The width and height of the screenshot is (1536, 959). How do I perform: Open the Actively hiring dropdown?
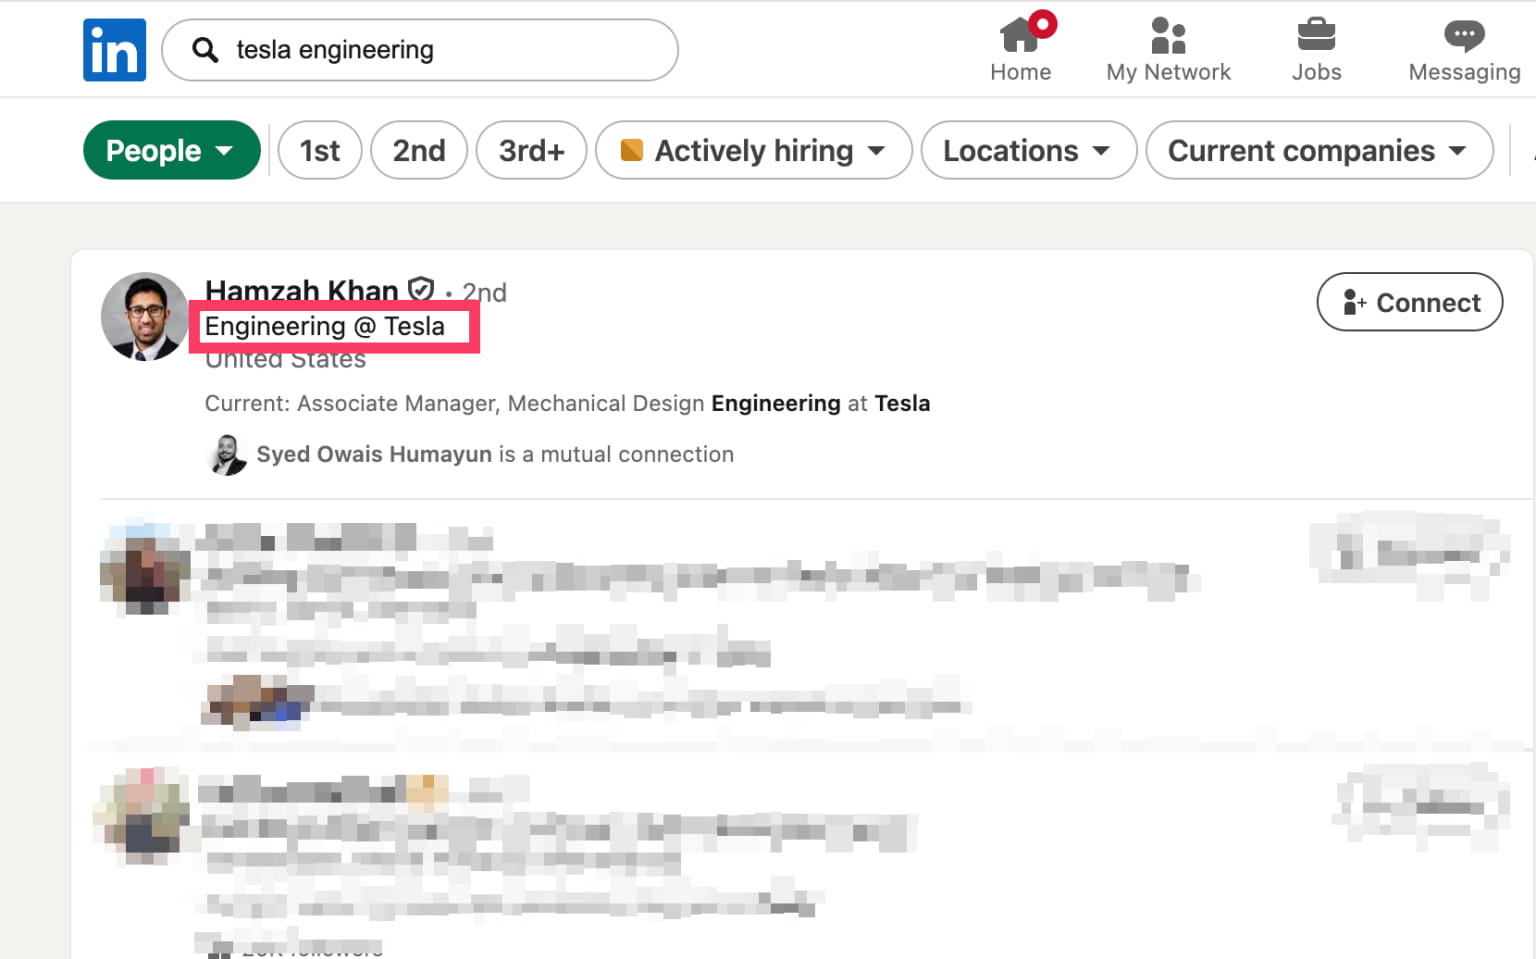[x=753, y=150]
